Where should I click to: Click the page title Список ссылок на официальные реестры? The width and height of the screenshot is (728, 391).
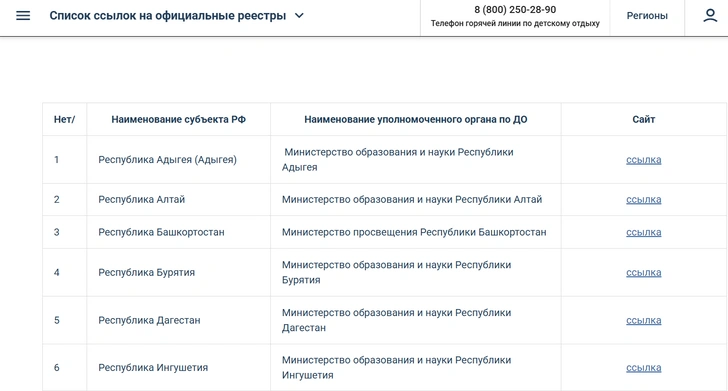[x=168, y=15]
